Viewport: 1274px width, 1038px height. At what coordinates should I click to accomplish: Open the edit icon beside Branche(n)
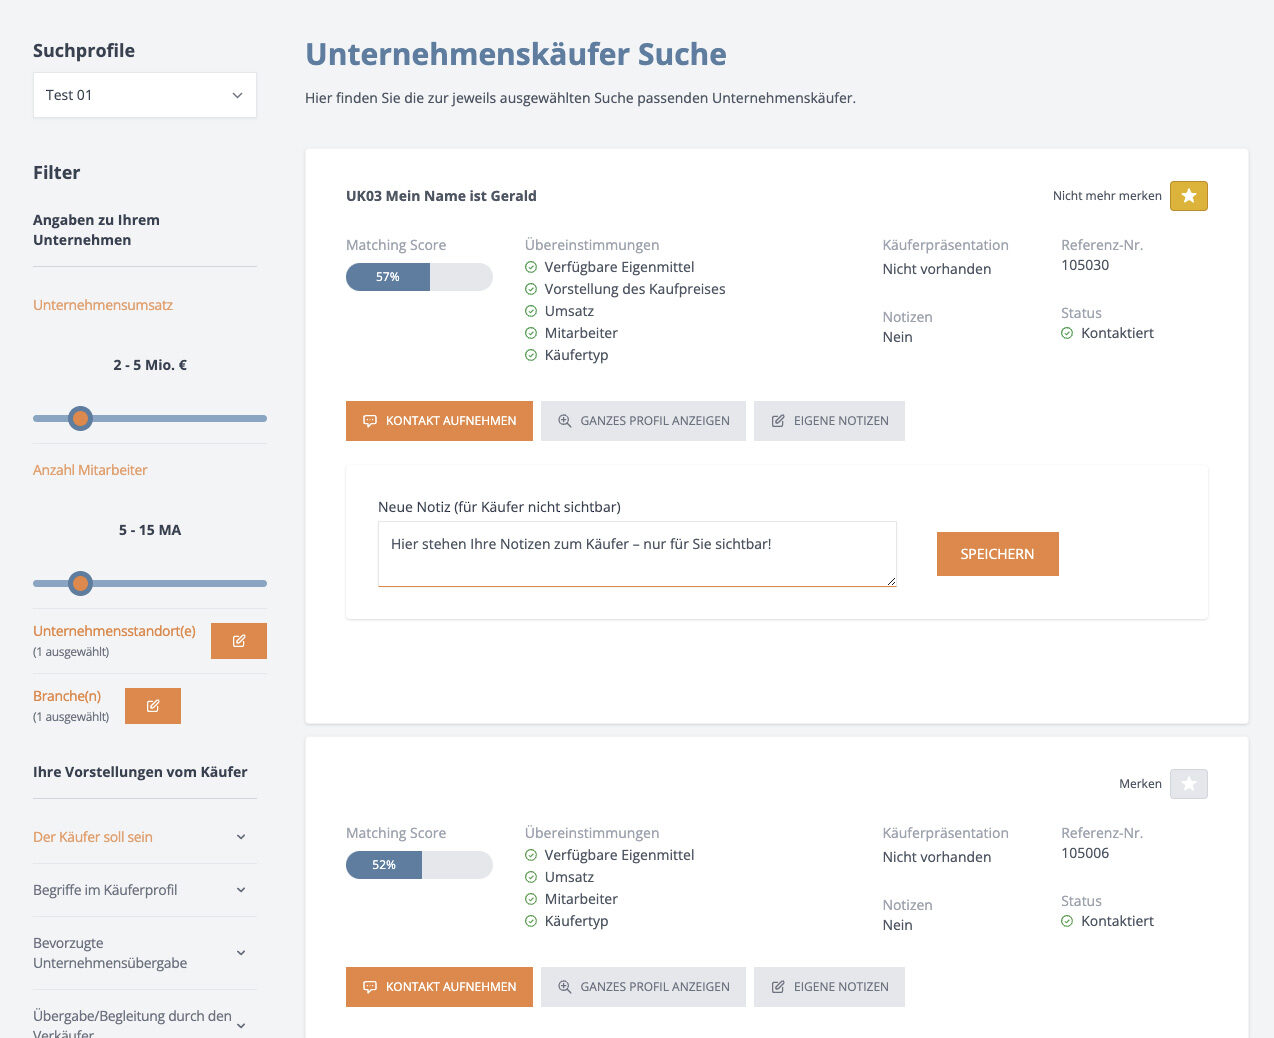(152, 705)
